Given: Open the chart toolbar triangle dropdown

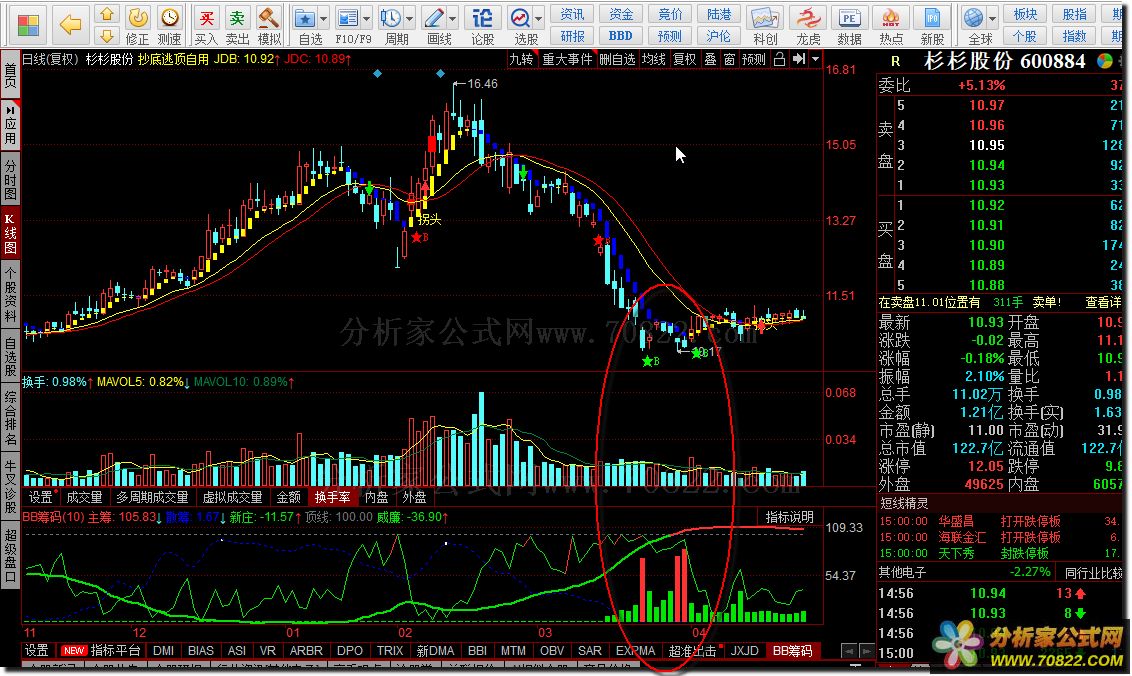Looking at the screenshot, I should click(x=816, y=59).
